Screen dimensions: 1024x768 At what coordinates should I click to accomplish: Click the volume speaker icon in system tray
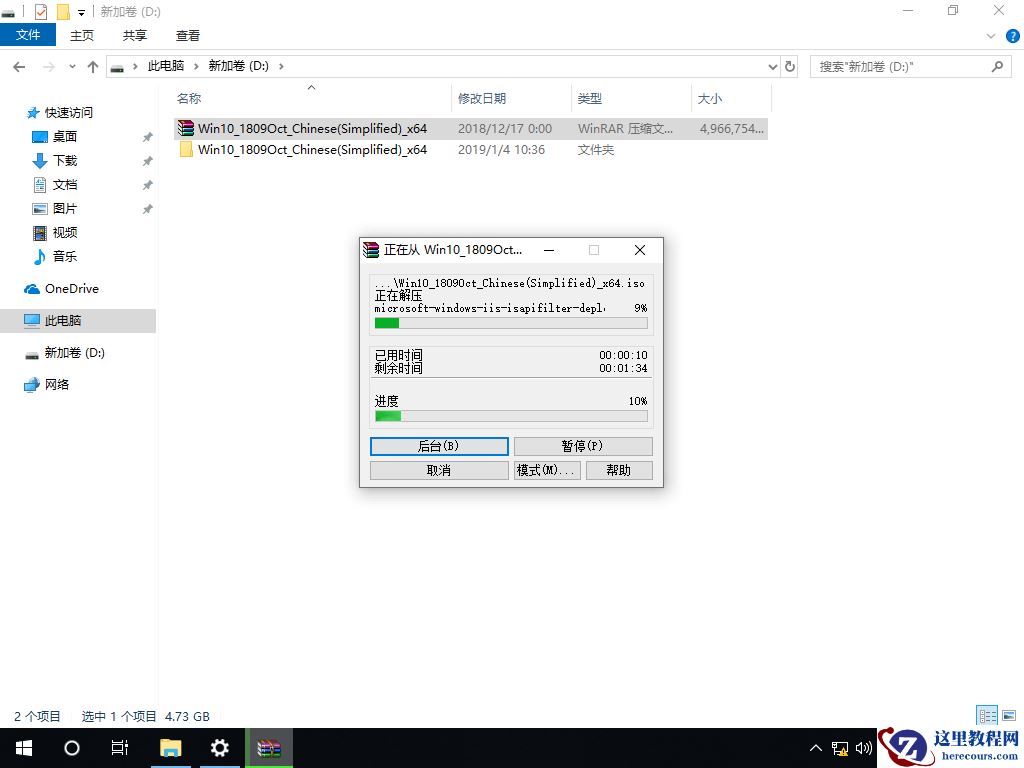tap(864, 747)
